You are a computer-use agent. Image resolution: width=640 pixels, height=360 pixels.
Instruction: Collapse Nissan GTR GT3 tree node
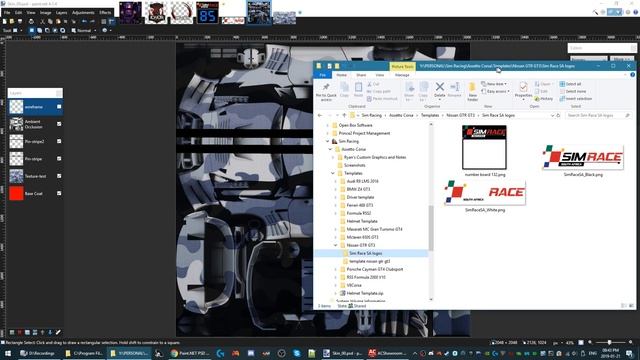tap(336, 245)
